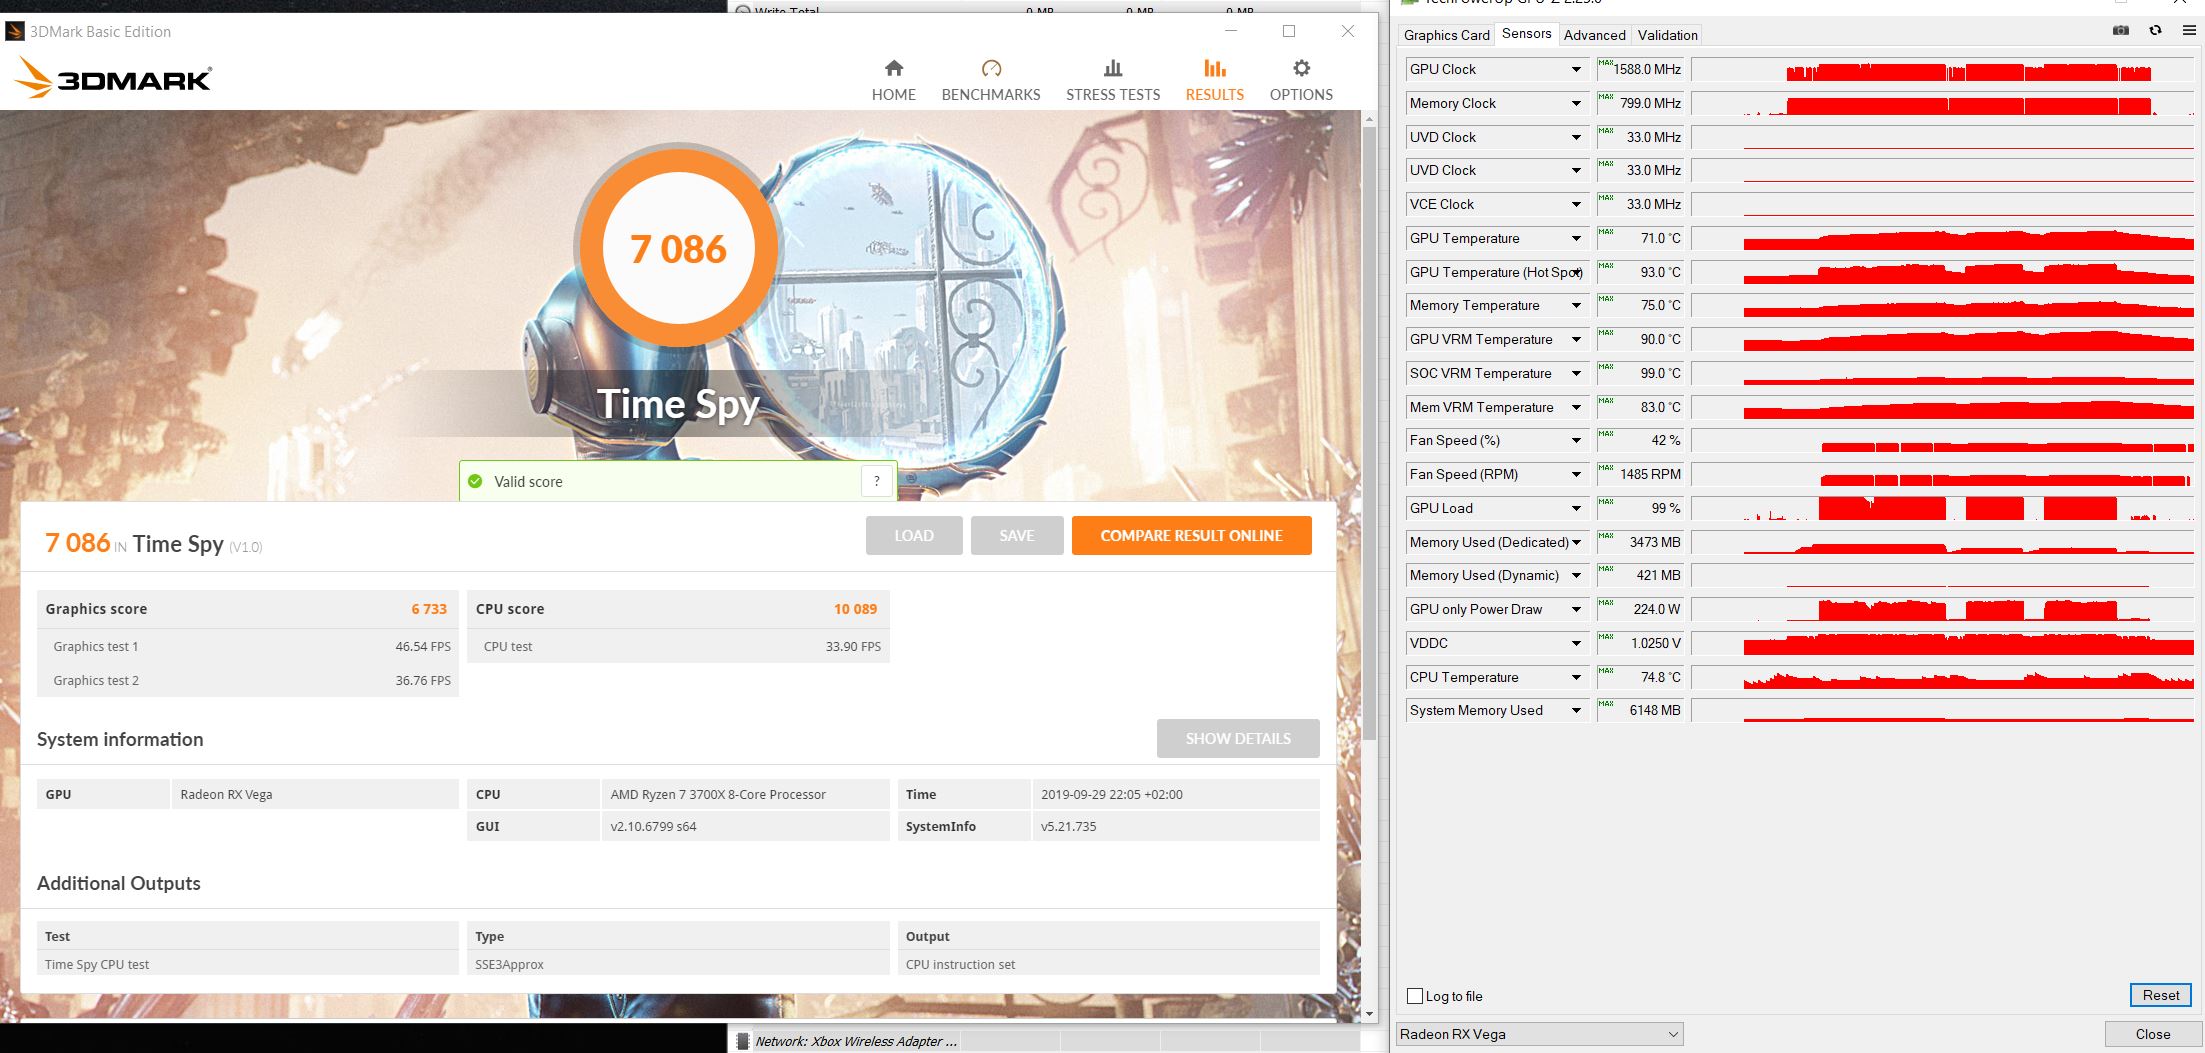Click the LOAD result button

914,535
